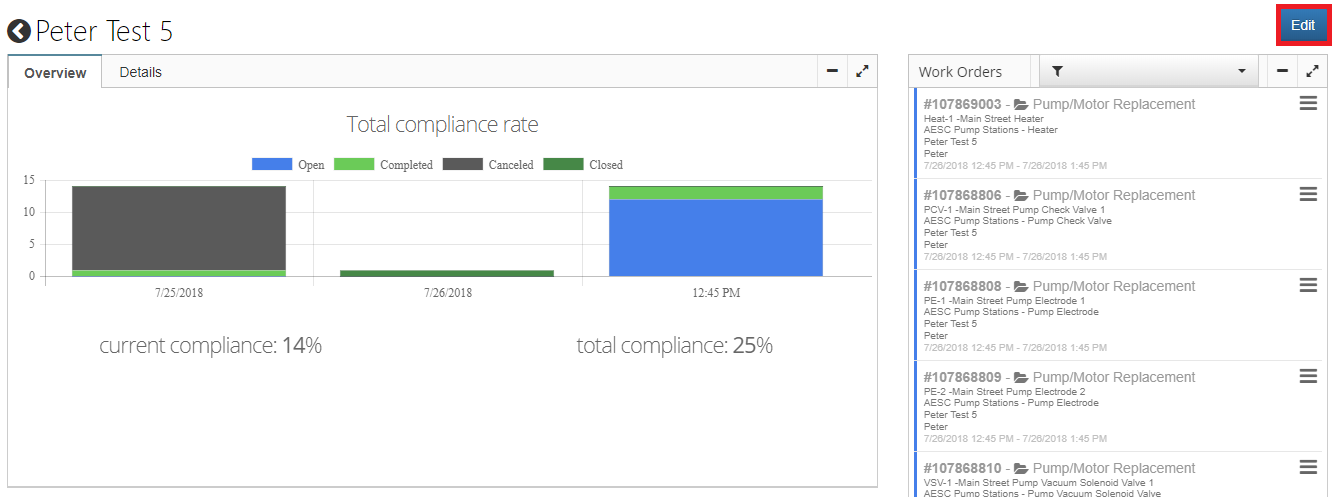Open hamburger menu for work order #107868810
The width and height of the screenshot is (1338, 497).
(1308, 467)
